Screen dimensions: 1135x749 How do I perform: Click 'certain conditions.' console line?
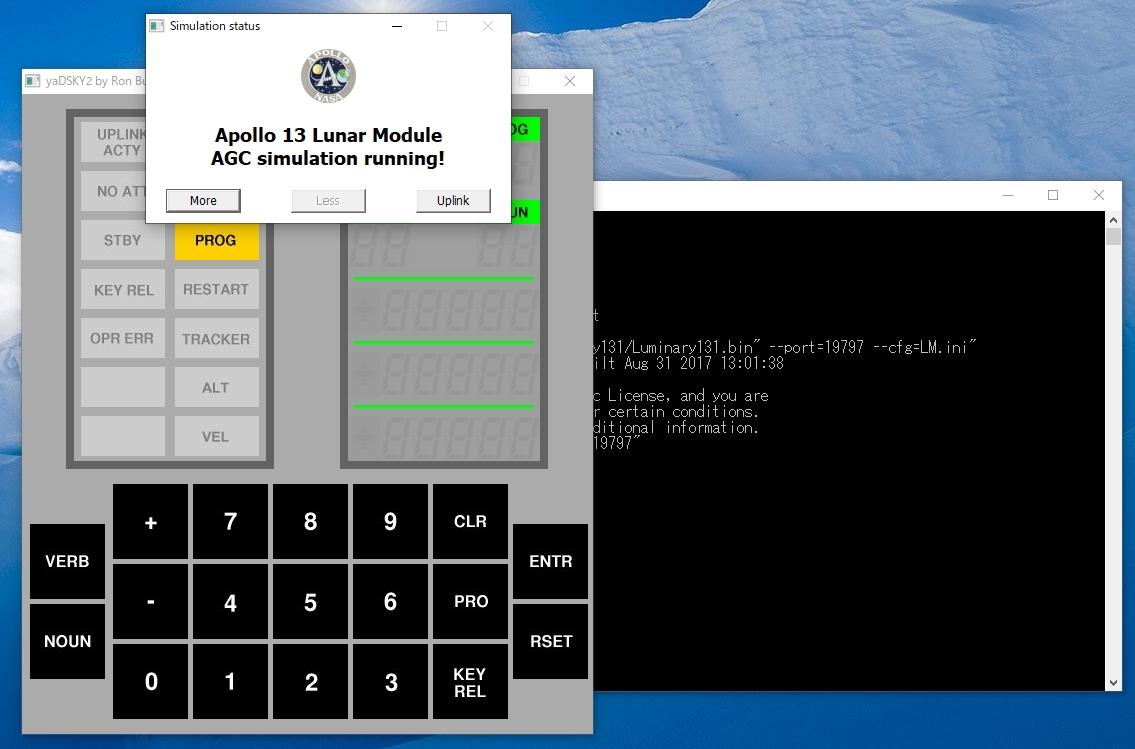click(x=683, y=412)
